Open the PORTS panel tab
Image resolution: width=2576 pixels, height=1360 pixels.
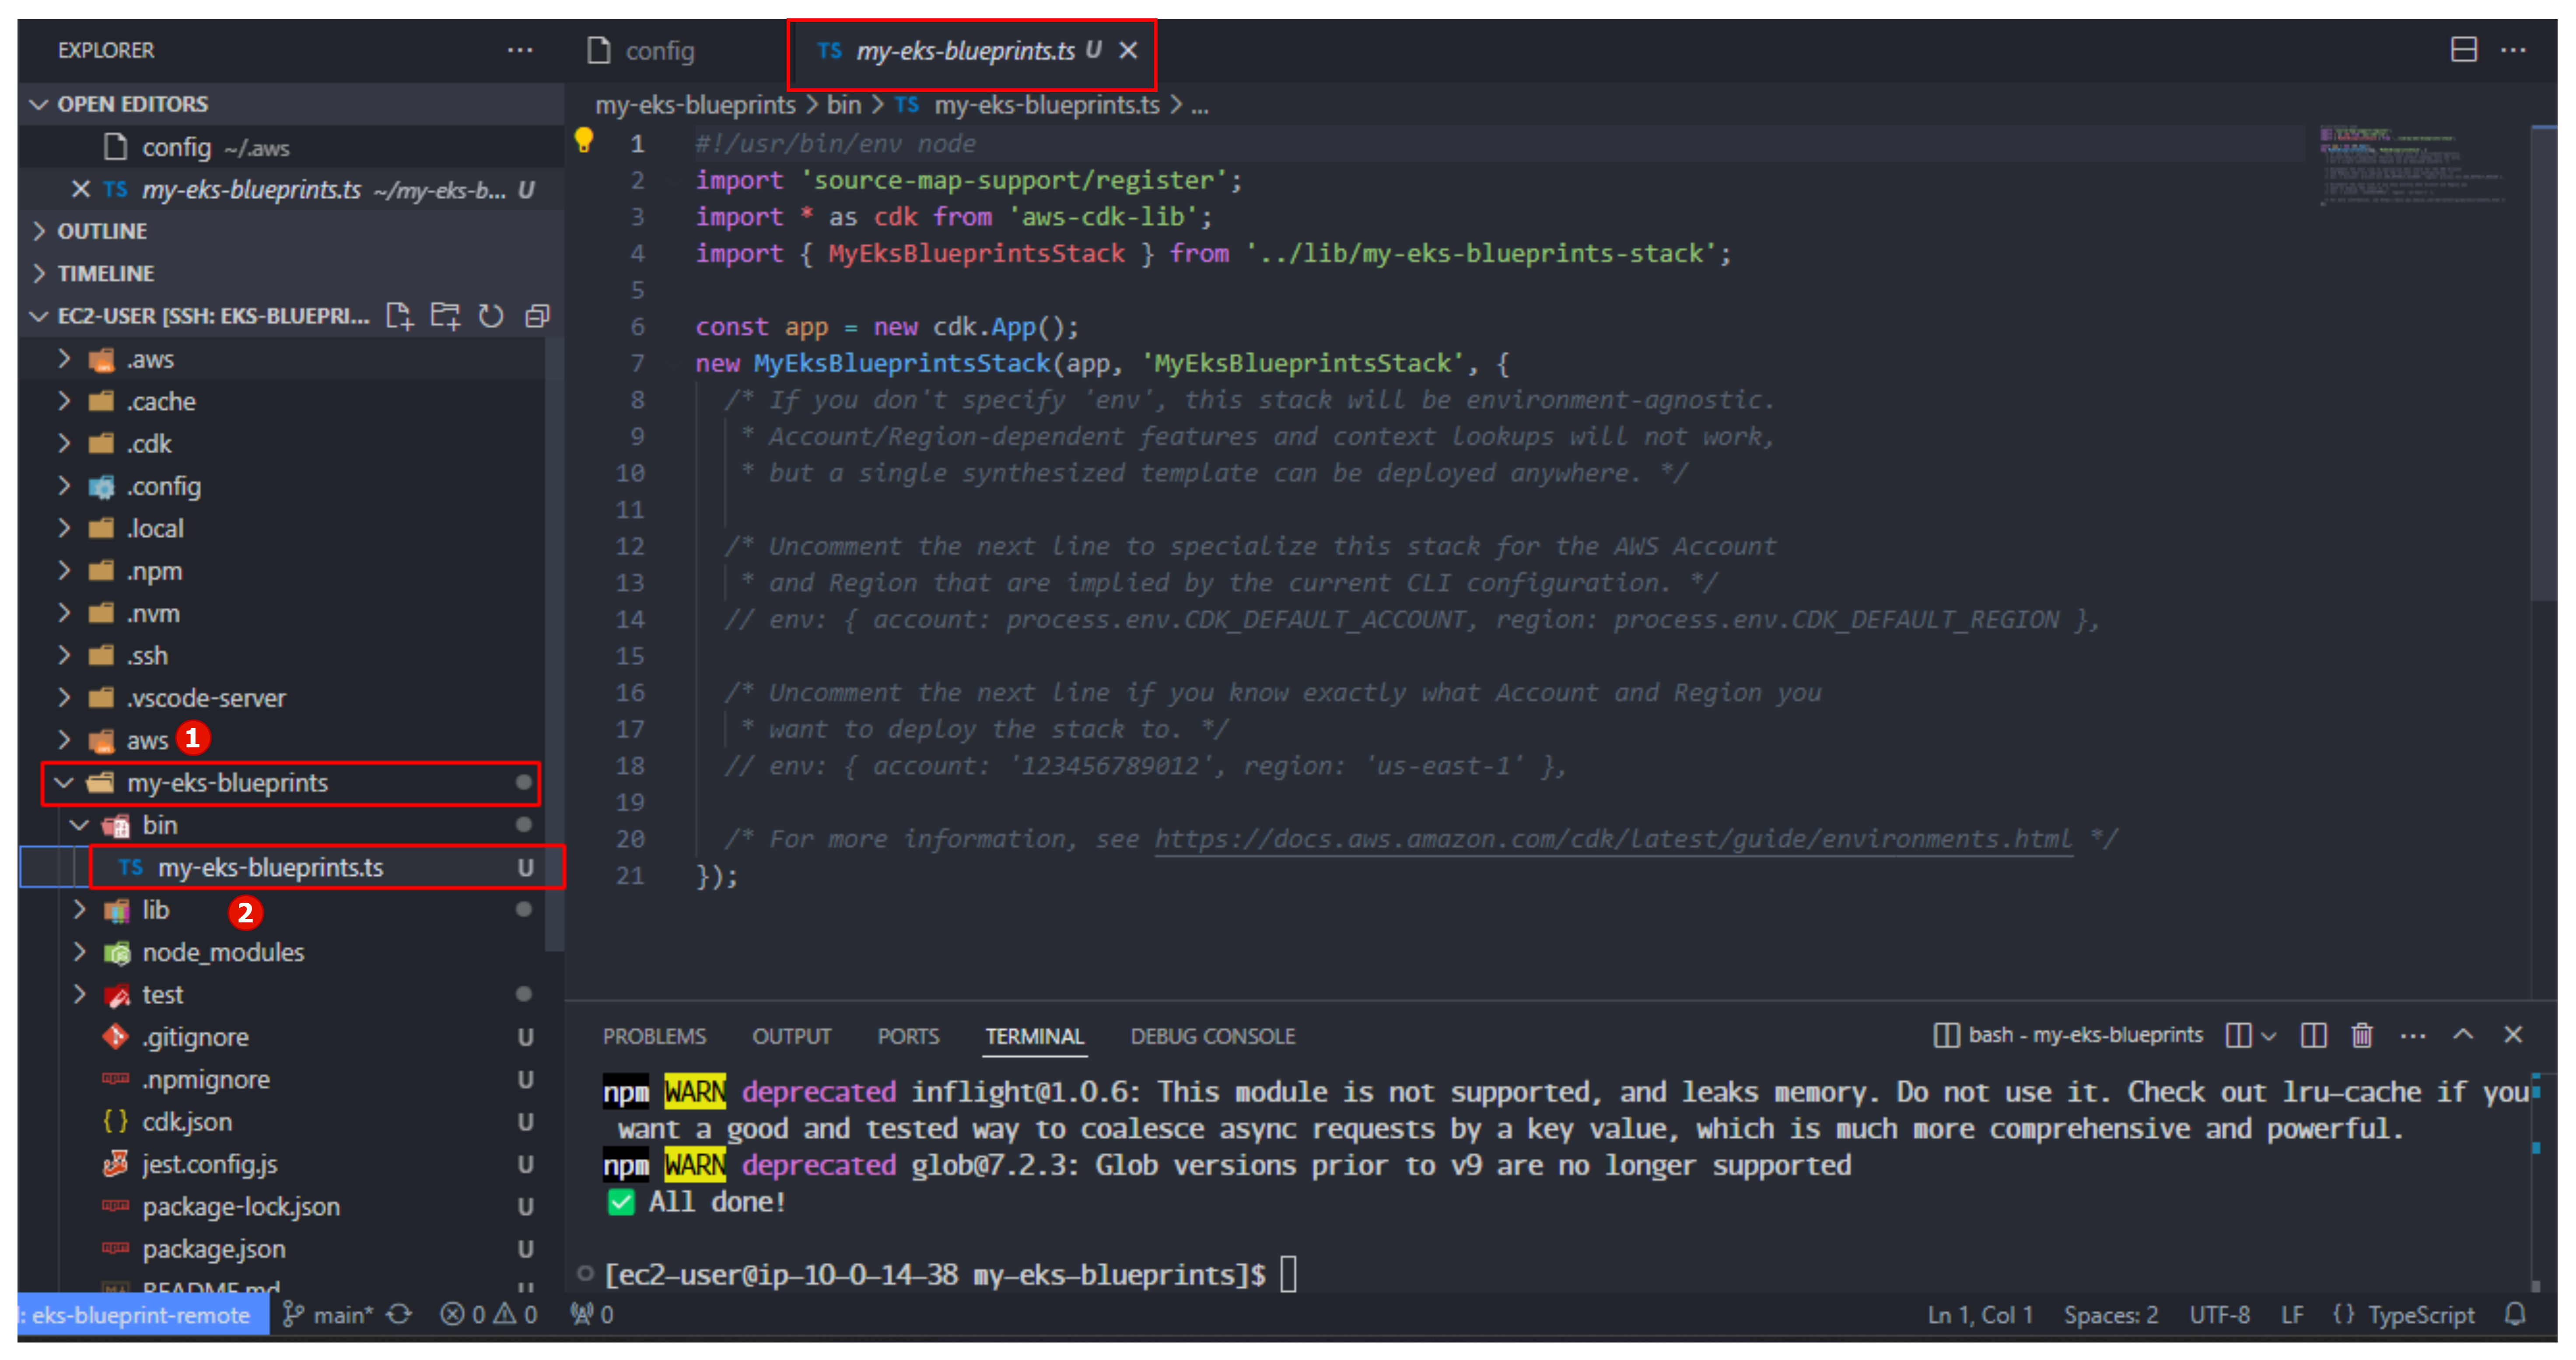(908, 1036)
